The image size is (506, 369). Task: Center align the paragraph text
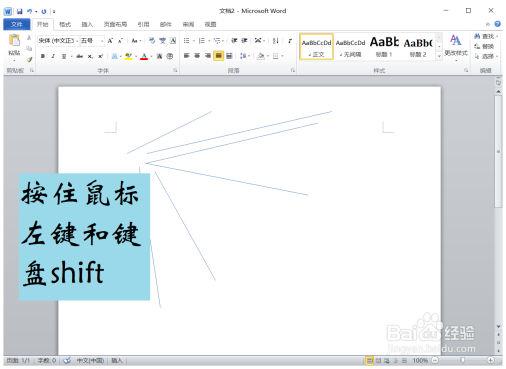point(197,56)
